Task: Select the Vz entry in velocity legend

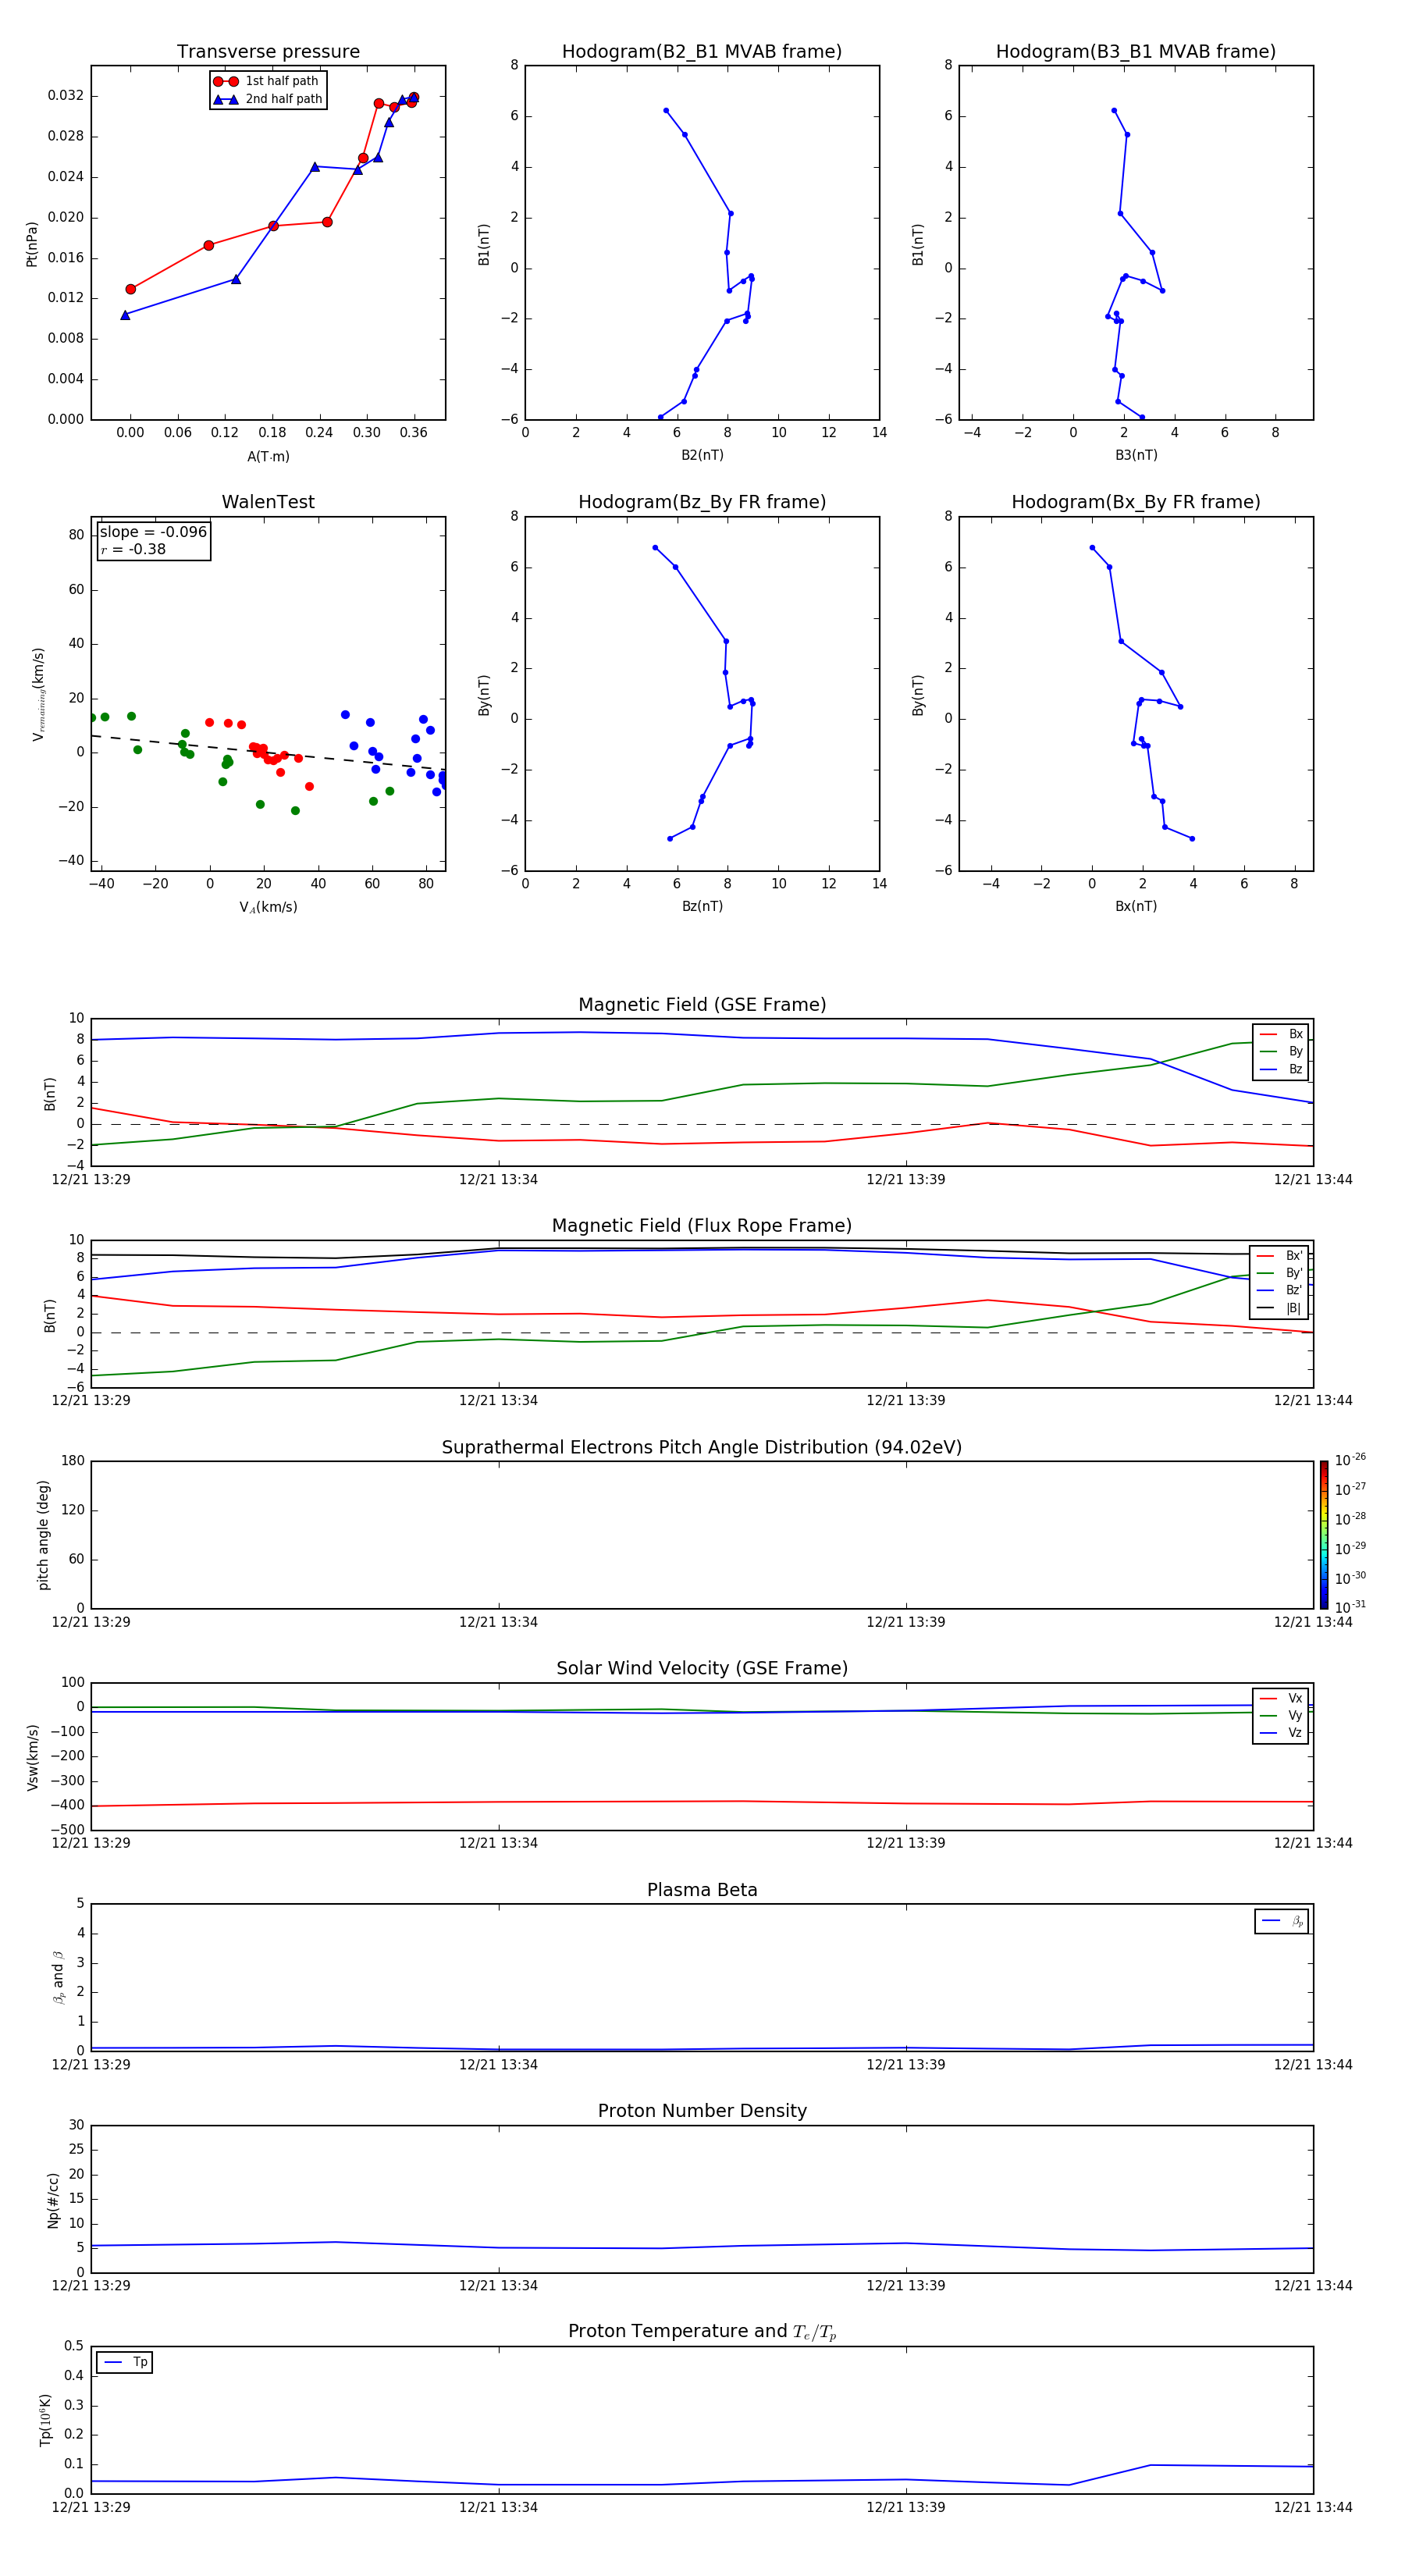Action: [1281, 1733]
